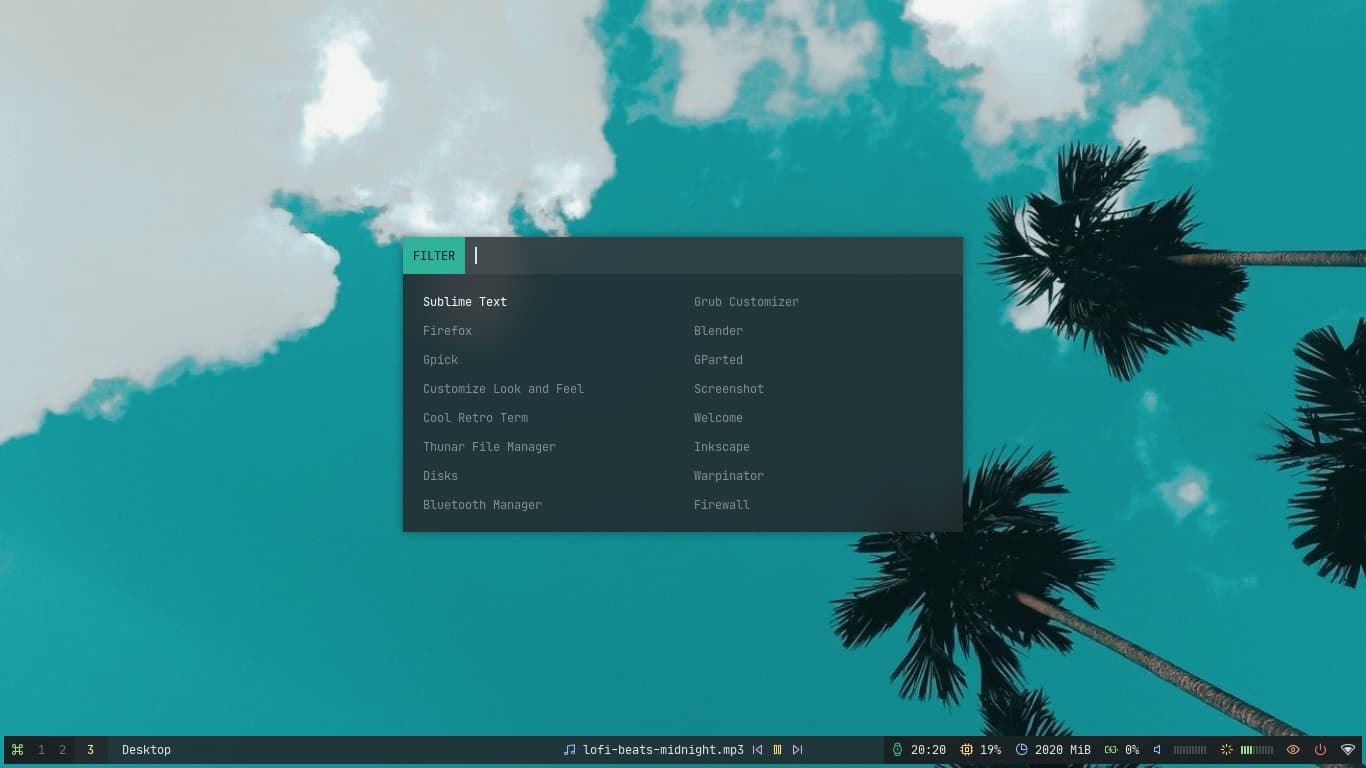1366x768 pixels.
Task: Click the 0% battery value
Action: (x=1132, y=750)
